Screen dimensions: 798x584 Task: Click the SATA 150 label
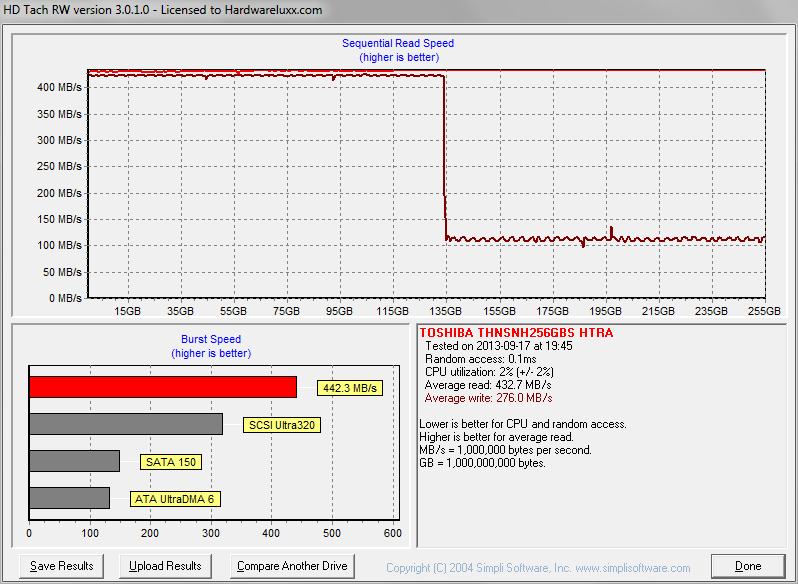171,462
